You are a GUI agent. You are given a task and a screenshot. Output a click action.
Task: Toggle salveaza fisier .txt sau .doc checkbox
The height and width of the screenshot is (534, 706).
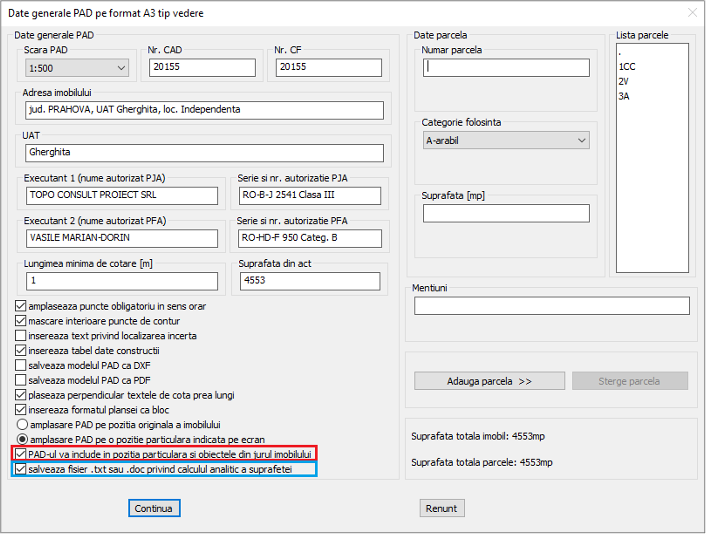pos(21,468)
